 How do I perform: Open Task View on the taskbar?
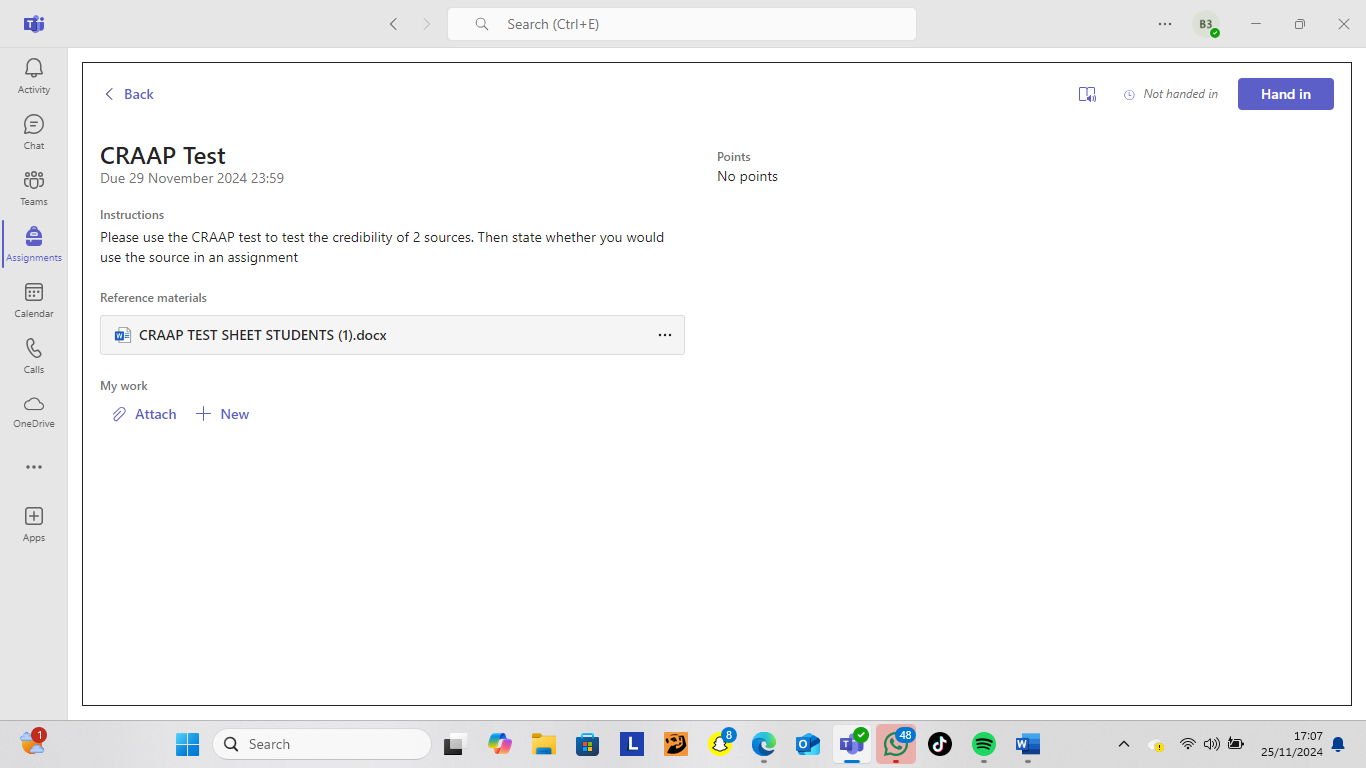click(x=456, y=744)
